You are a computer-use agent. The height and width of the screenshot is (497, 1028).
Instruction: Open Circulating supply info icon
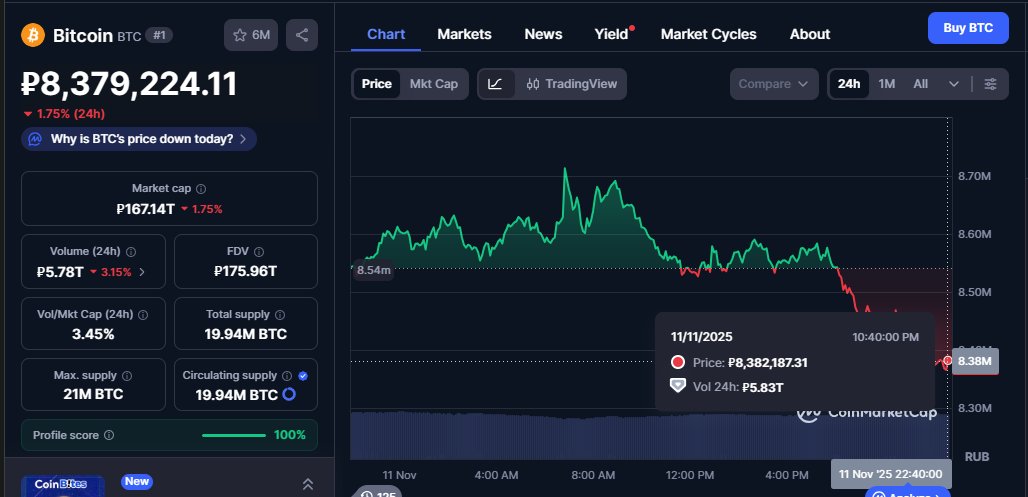pos(287,376)
